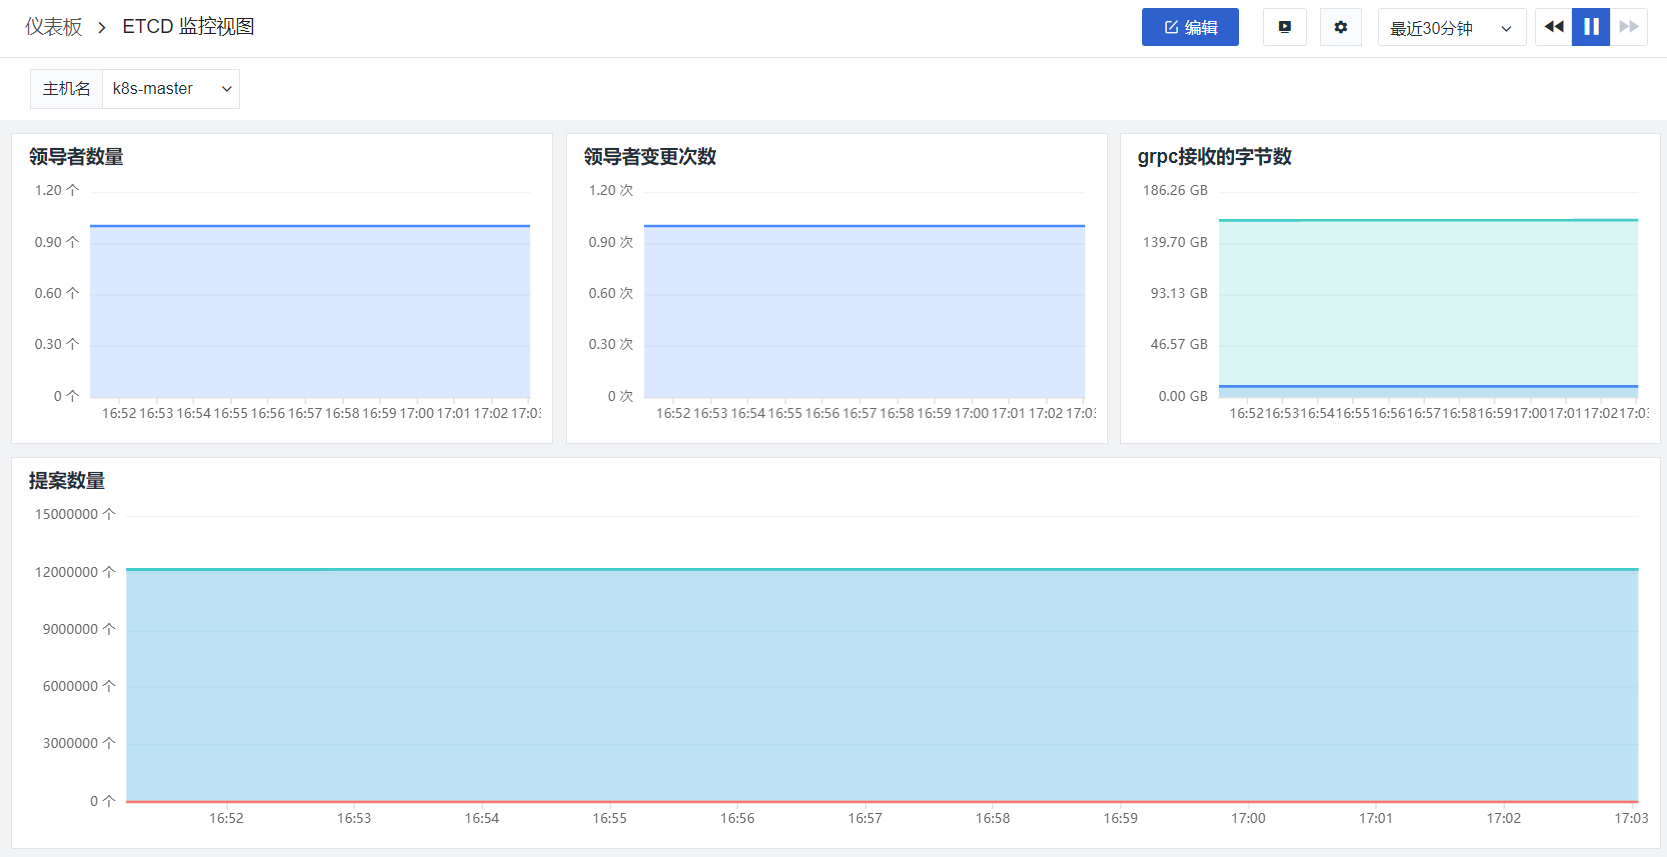Click the teal area of grpc chart

pyautogui.click(x=1428, y=302)
